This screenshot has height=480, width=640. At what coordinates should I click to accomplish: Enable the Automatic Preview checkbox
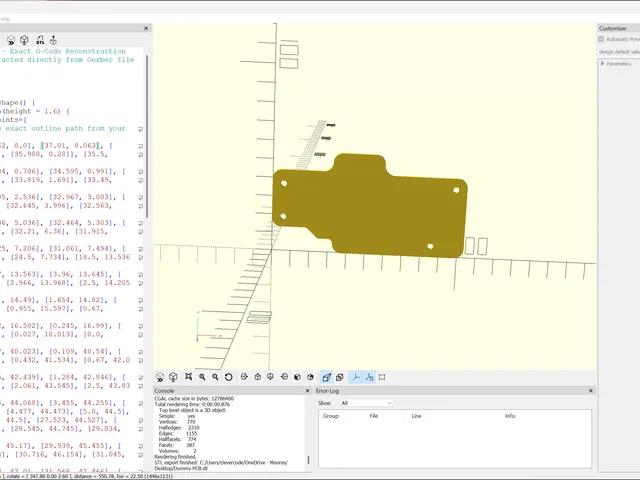coord(601,39)
